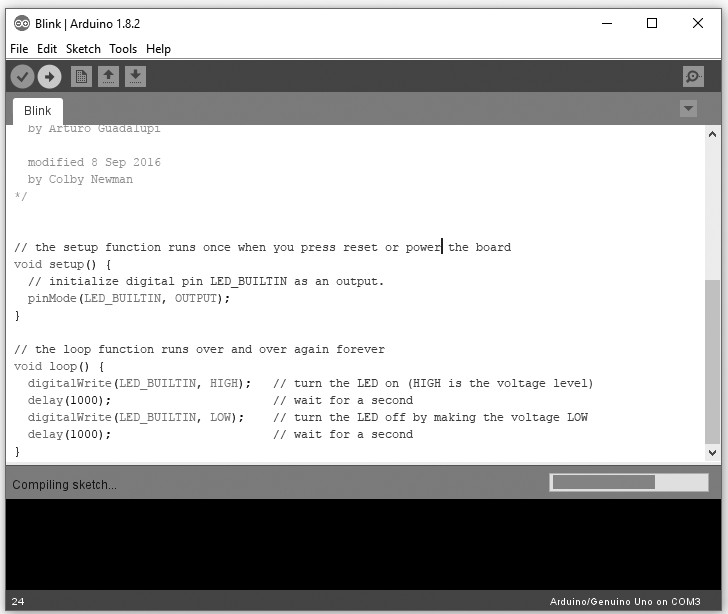Image resolution: width=728 pixels, height=614 pixels.
Task: Close the Arduino window
Action: (x=697, y=23)
